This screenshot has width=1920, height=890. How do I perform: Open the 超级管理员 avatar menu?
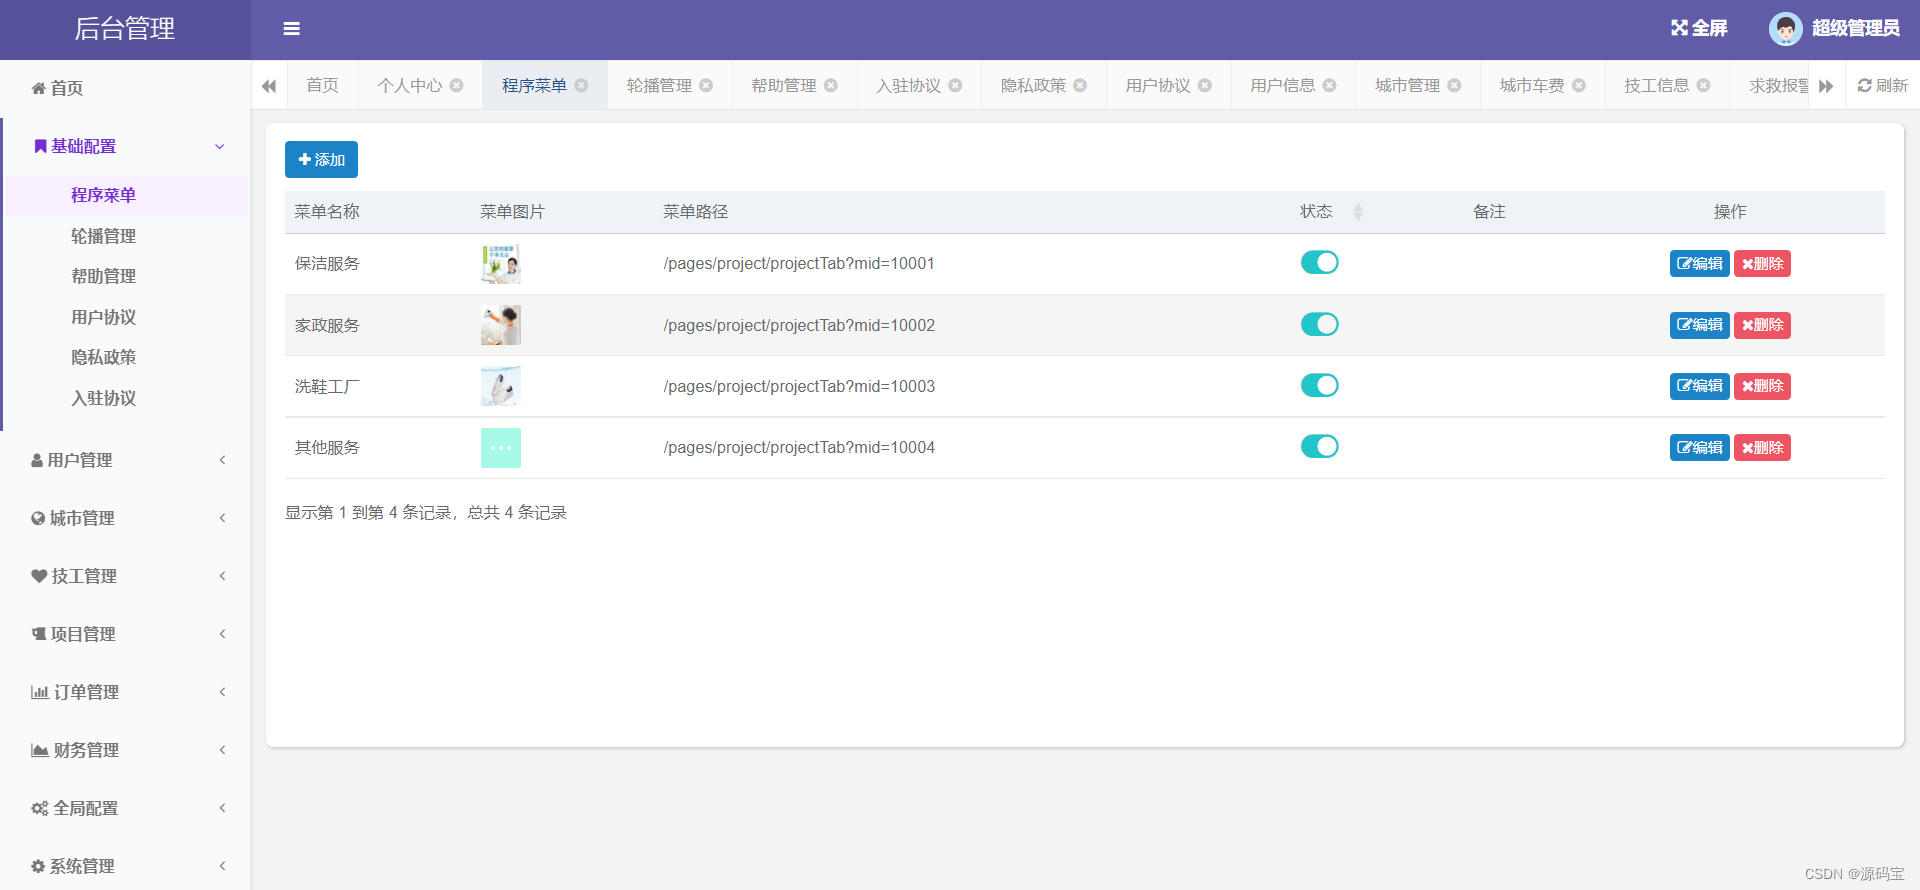[1834, 28]
